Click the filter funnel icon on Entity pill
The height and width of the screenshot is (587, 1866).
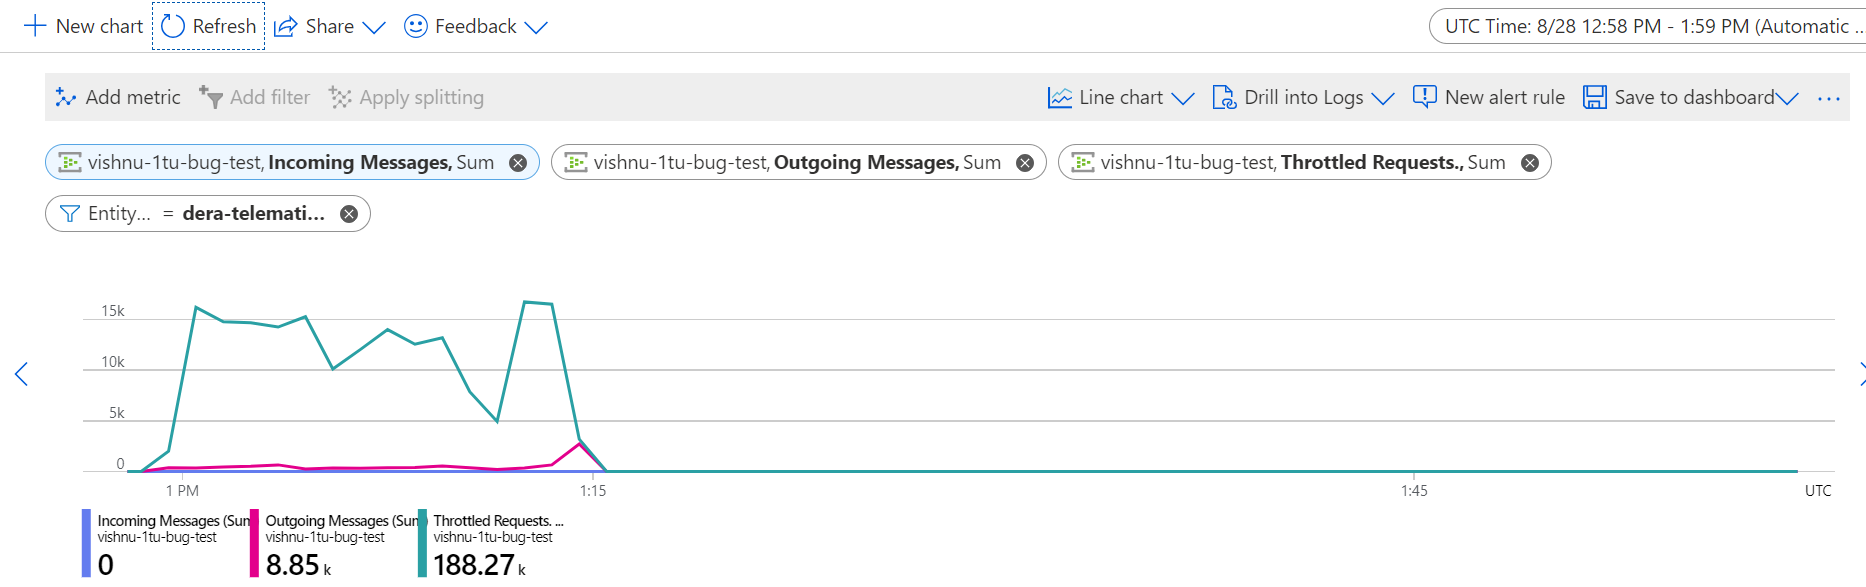(70, 214)
